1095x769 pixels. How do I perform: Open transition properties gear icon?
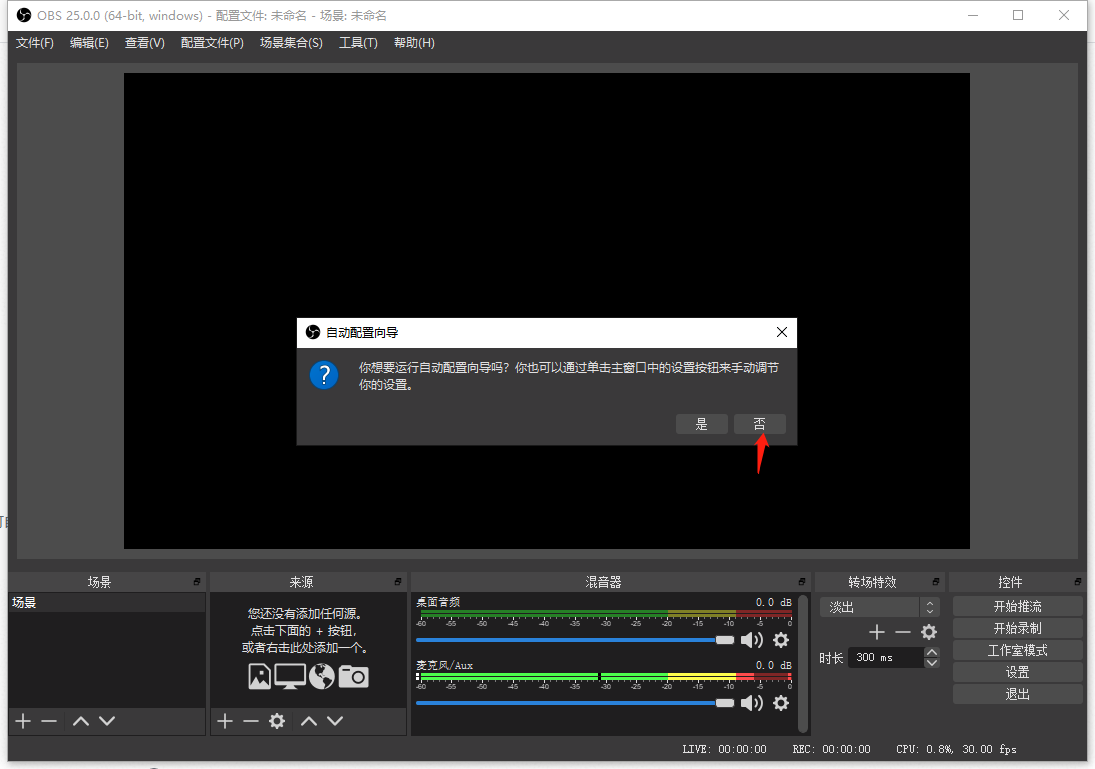(929, 632)
